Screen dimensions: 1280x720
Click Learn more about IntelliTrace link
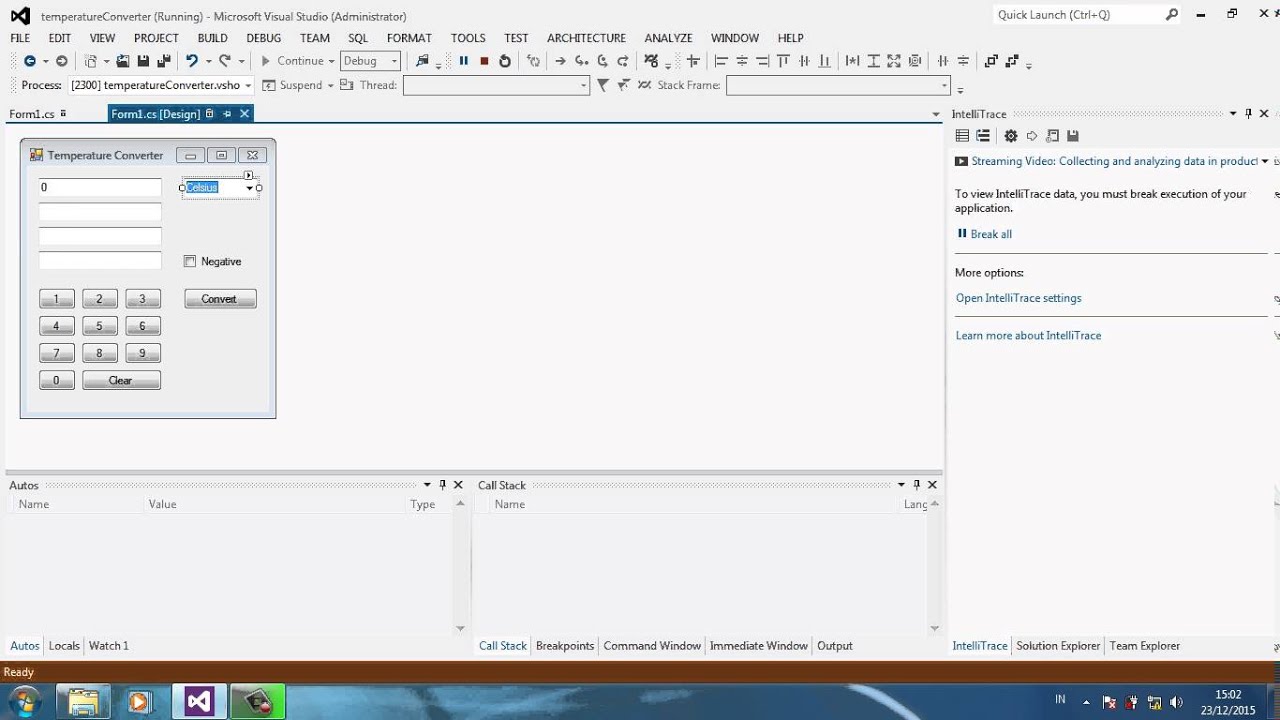1028,335
